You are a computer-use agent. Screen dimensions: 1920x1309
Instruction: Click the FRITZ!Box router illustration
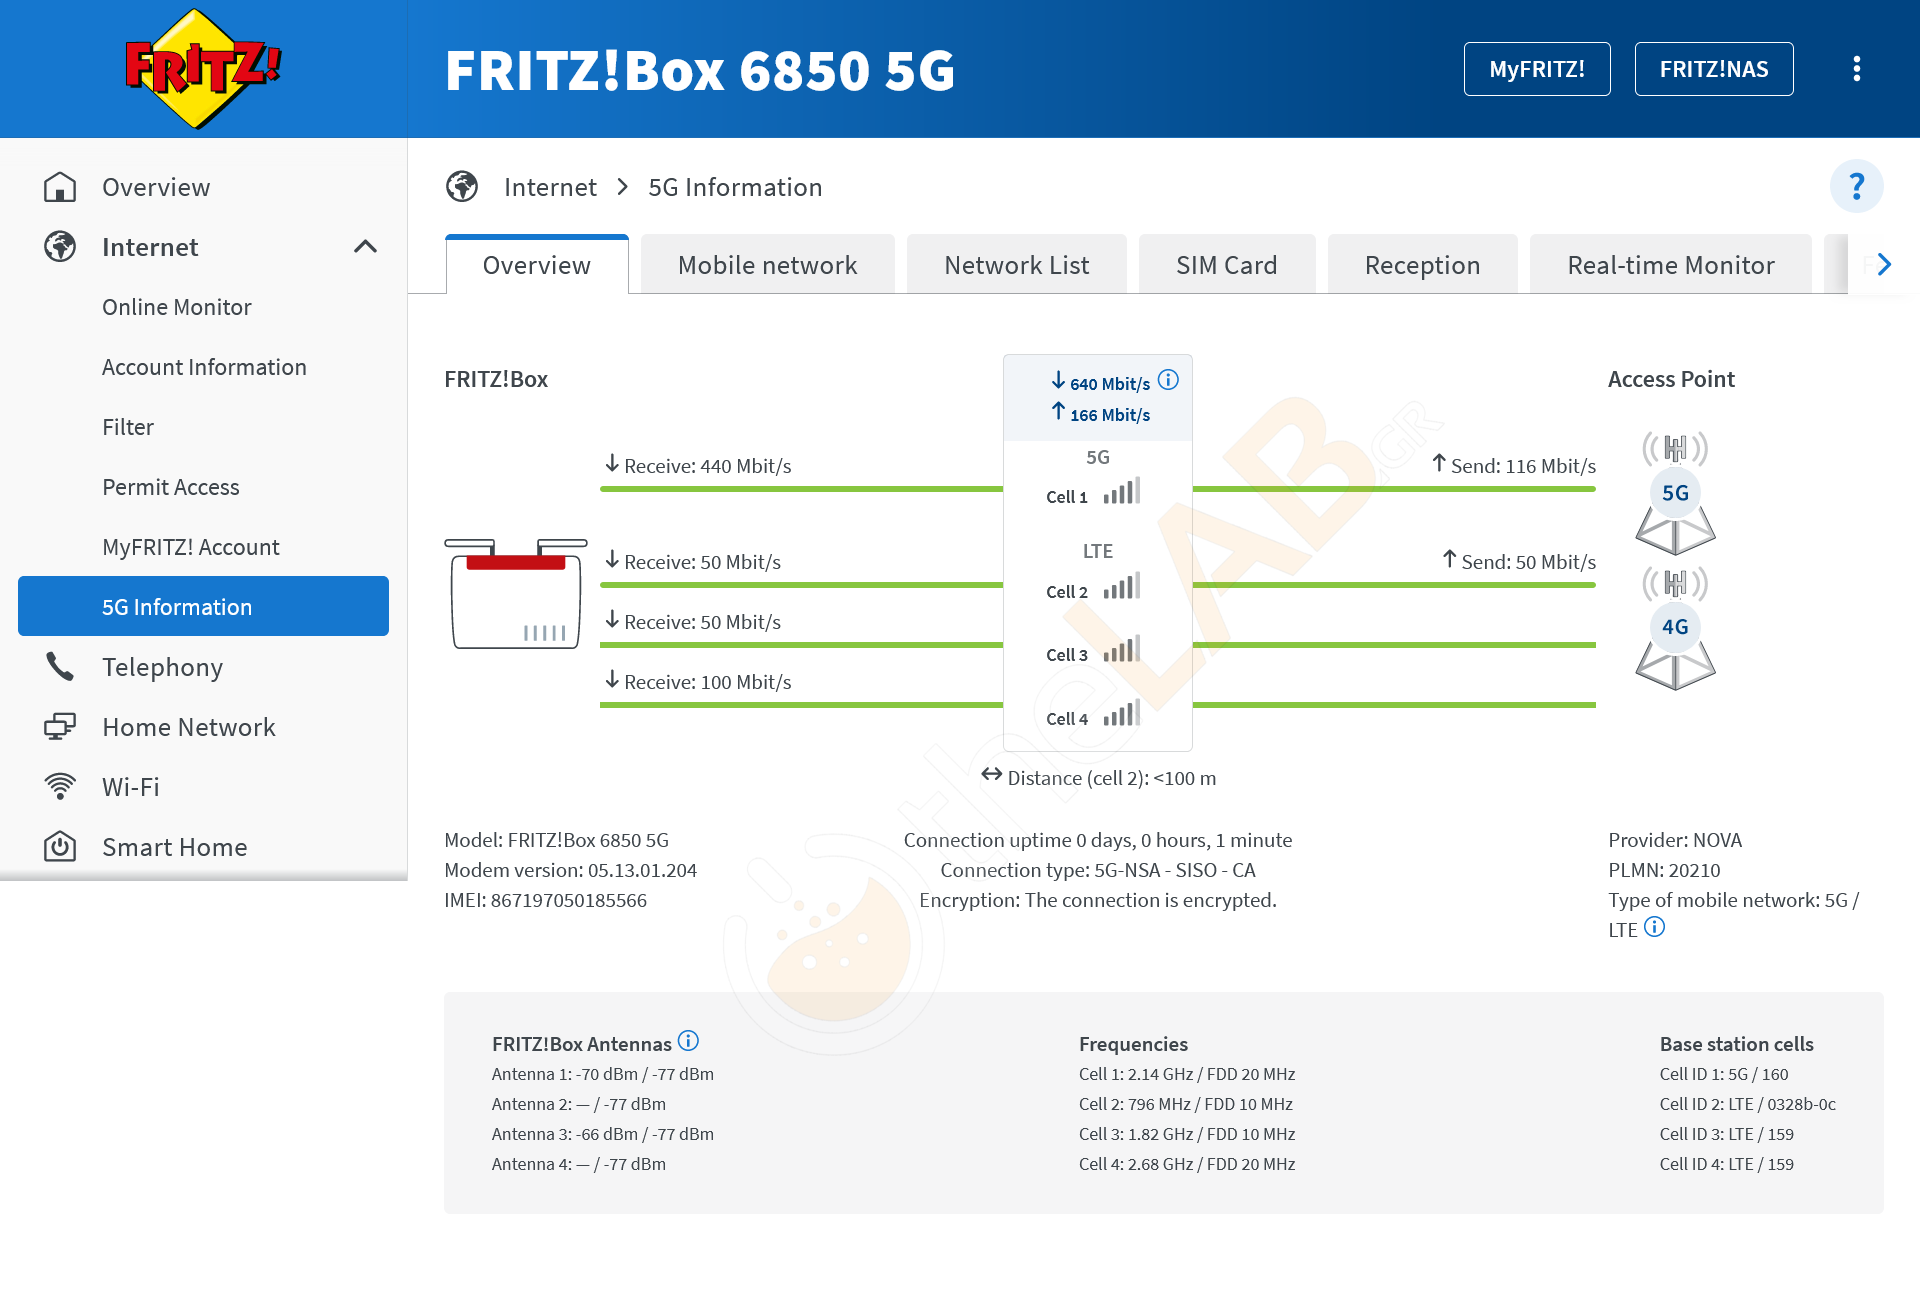516,594
